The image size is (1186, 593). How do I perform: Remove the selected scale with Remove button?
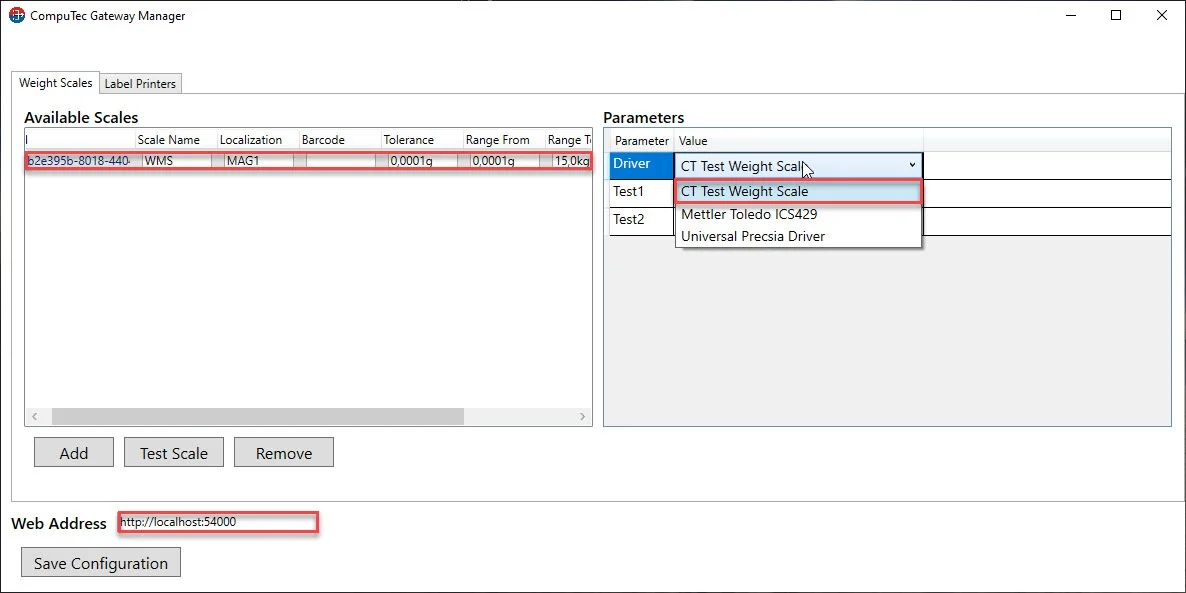click(x=284, y=453)
